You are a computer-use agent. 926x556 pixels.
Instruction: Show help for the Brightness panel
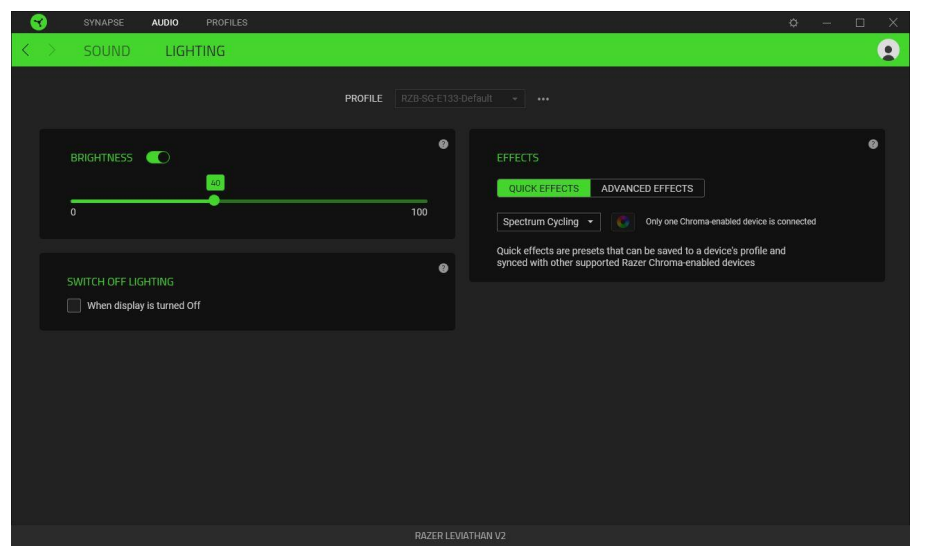coord(443,144)
